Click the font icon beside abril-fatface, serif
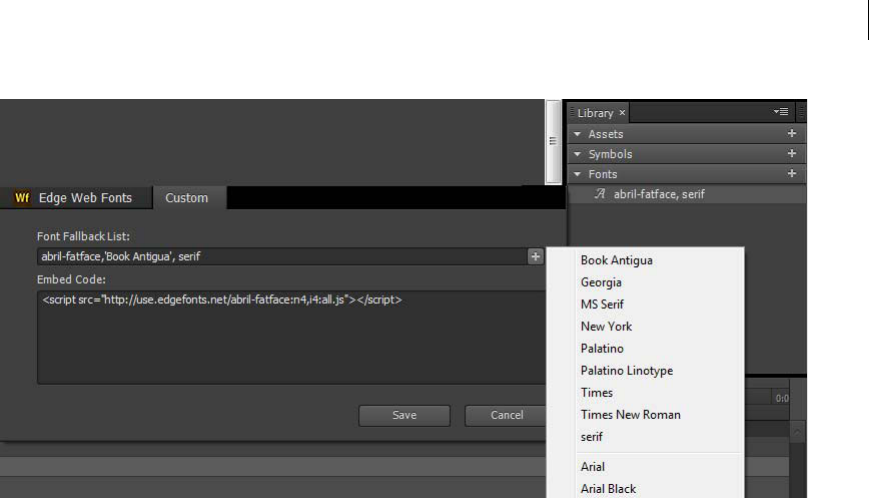Image resolution: width=869 pixels, height=498 pixels. pos(600,194)
